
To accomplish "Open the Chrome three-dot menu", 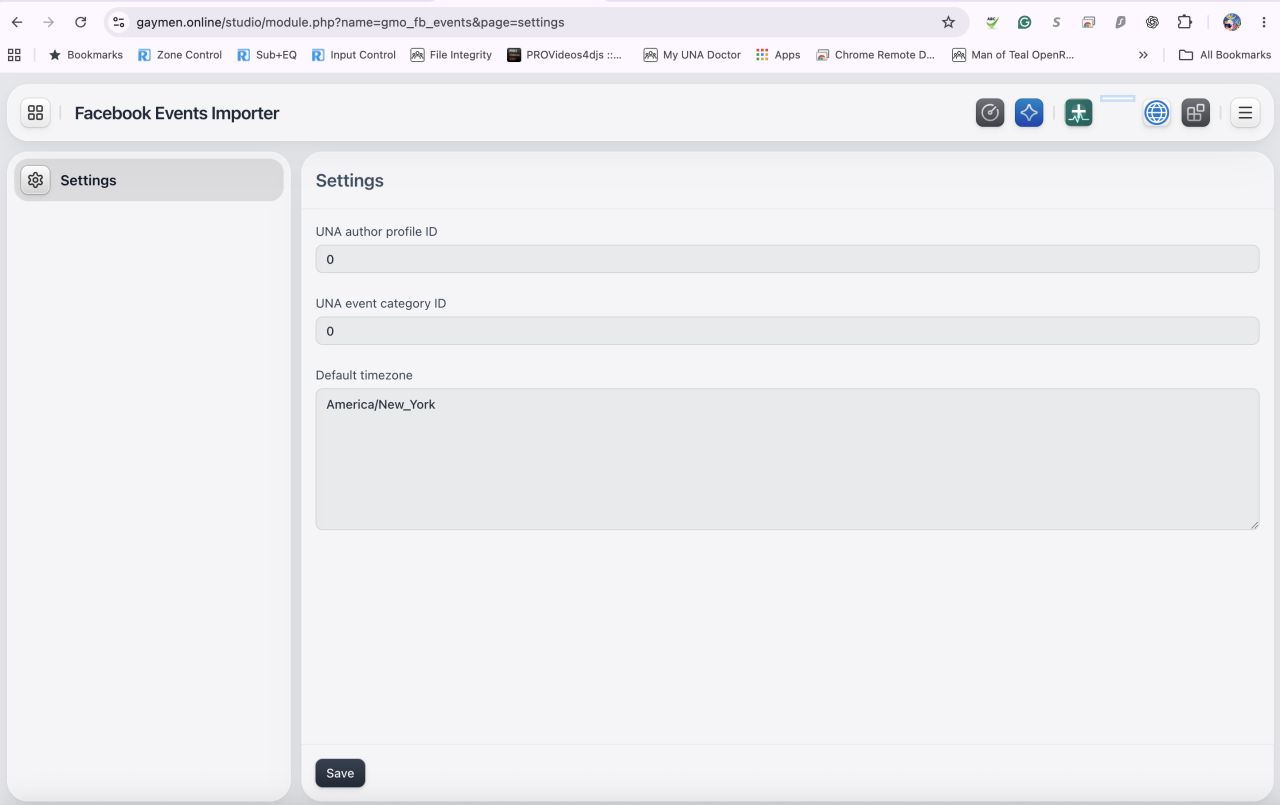I will (1263, 22).
